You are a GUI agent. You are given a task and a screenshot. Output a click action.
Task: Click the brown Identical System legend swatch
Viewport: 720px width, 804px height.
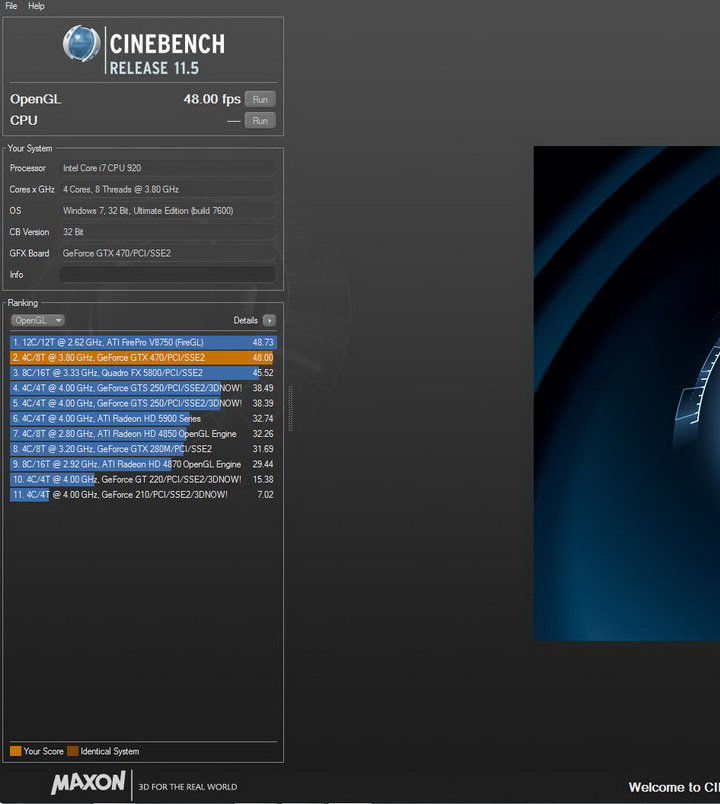(x=72, y=751)
